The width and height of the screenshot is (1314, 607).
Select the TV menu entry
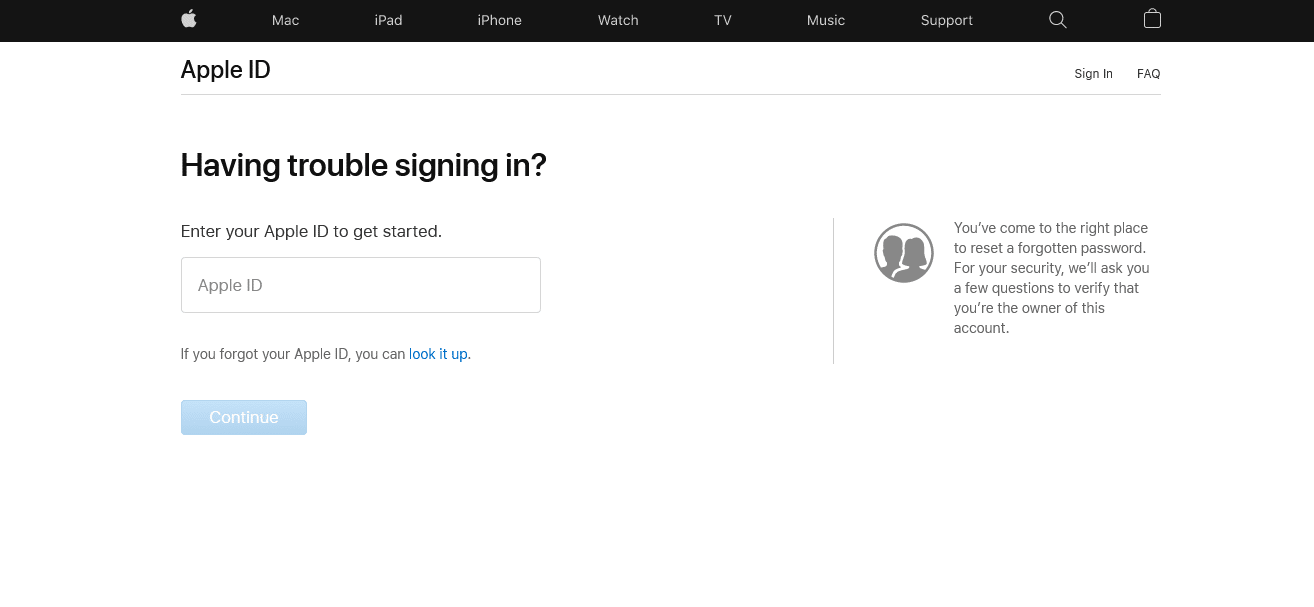[722, 20]
